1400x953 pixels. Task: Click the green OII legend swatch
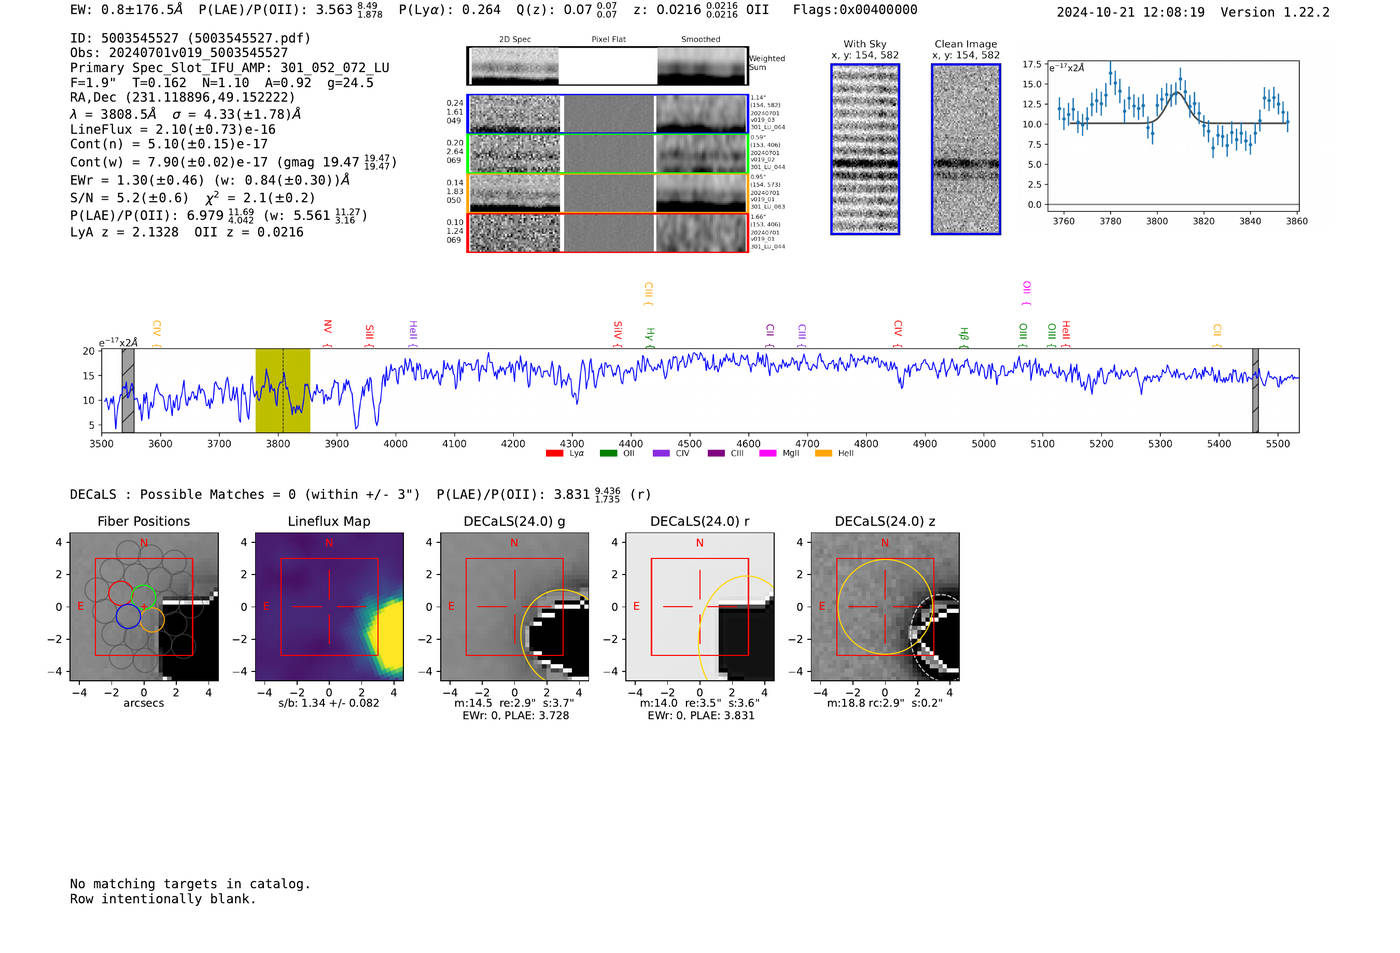(608, 454)
